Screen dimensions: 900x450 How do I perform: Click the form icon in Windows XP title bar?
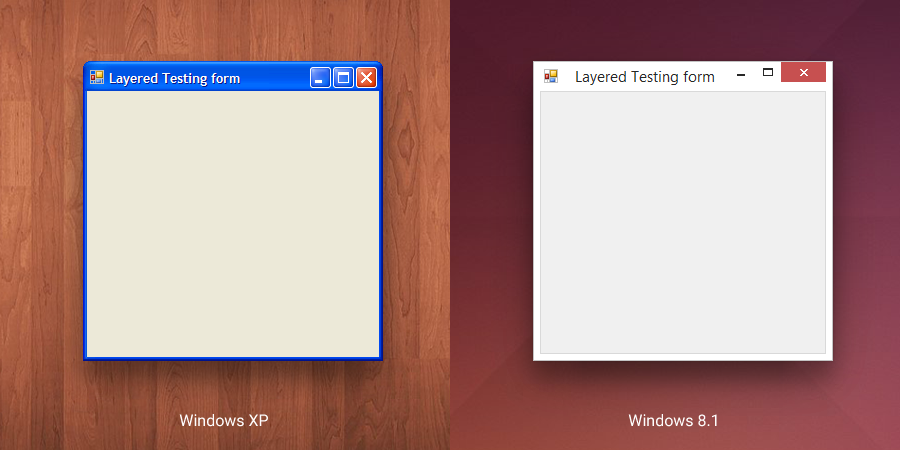click(97, 77)
